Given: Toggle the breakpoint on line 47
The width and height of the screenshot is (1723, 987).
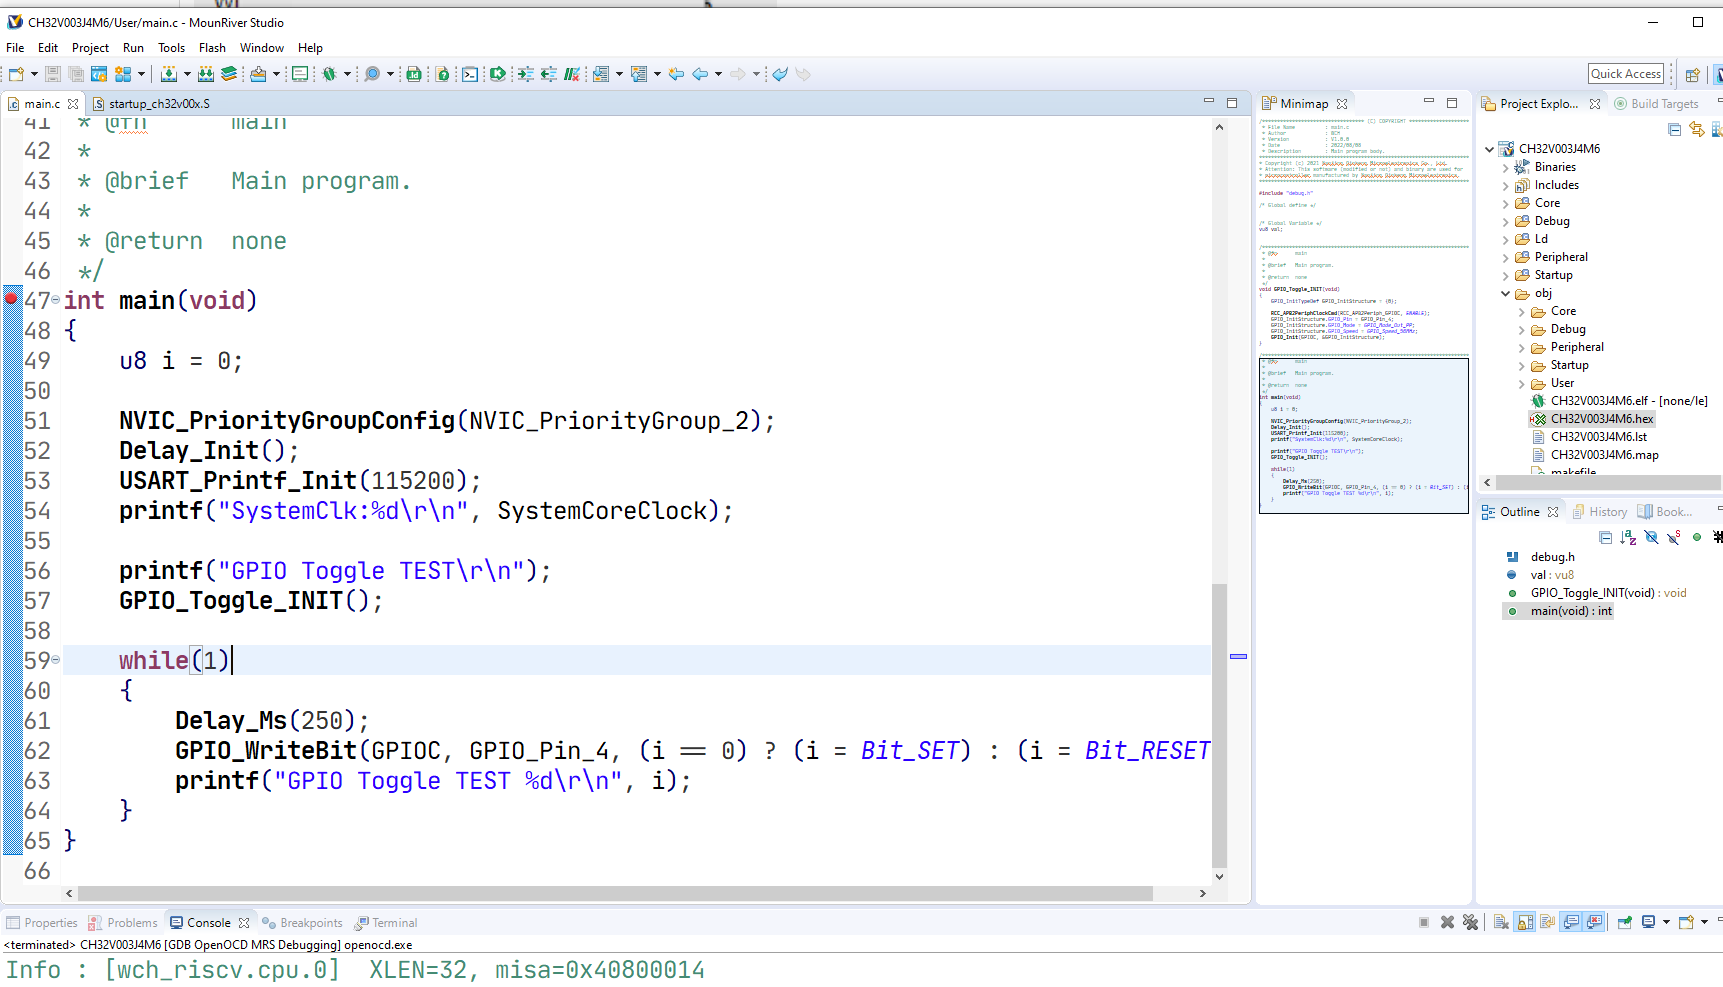Looking at the screenshot, I should (11, 299).
